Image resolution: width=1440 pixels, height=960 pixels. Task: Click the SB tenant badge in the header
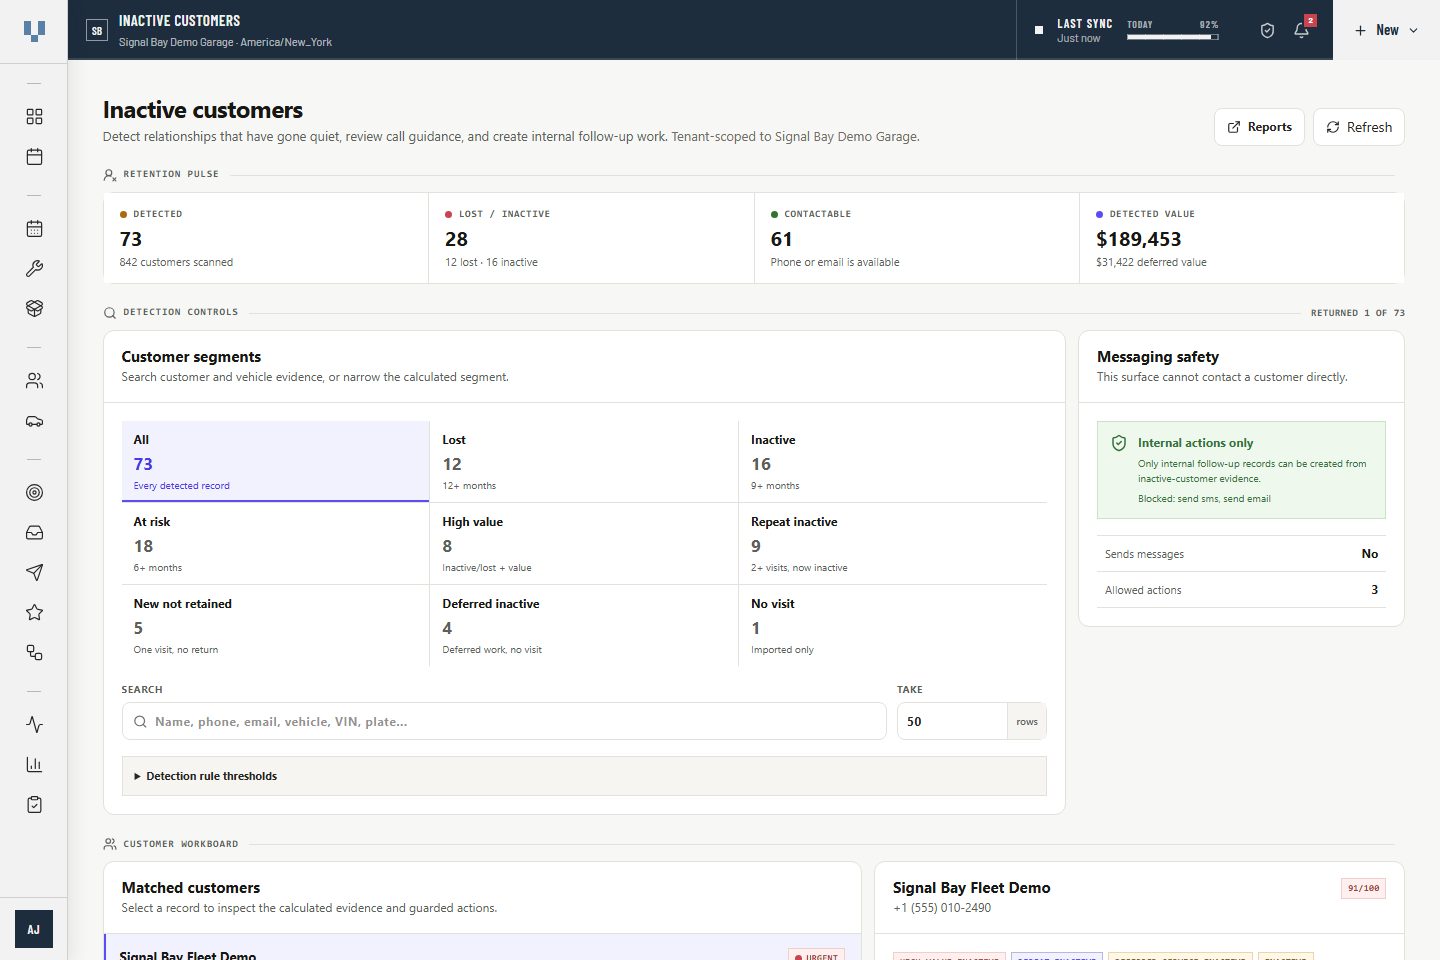pyautogui.click(x=97, y=31)
